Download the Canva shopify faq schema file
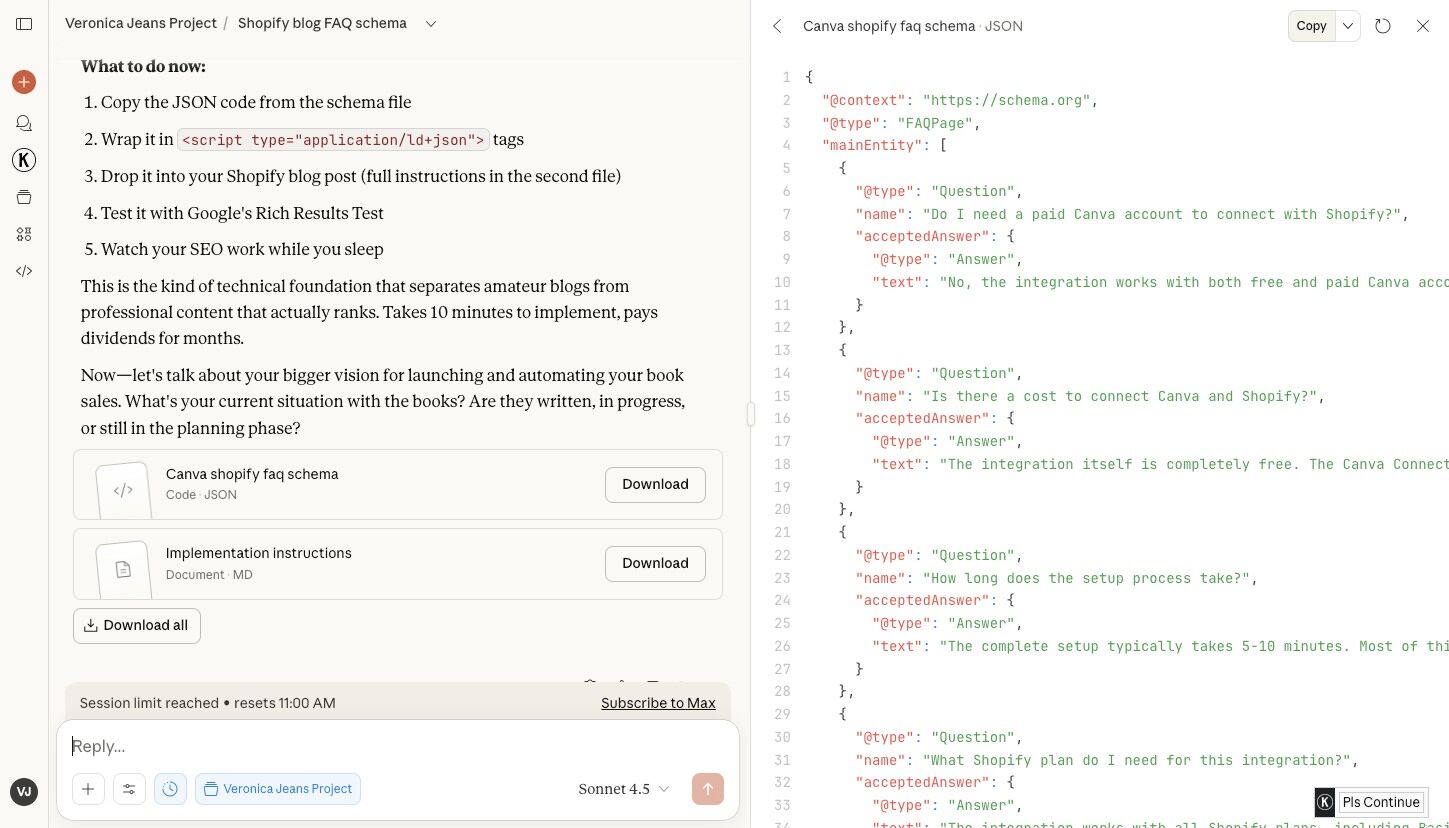The width and height of the screenshot is (1449, 828). tap(655, 484)
